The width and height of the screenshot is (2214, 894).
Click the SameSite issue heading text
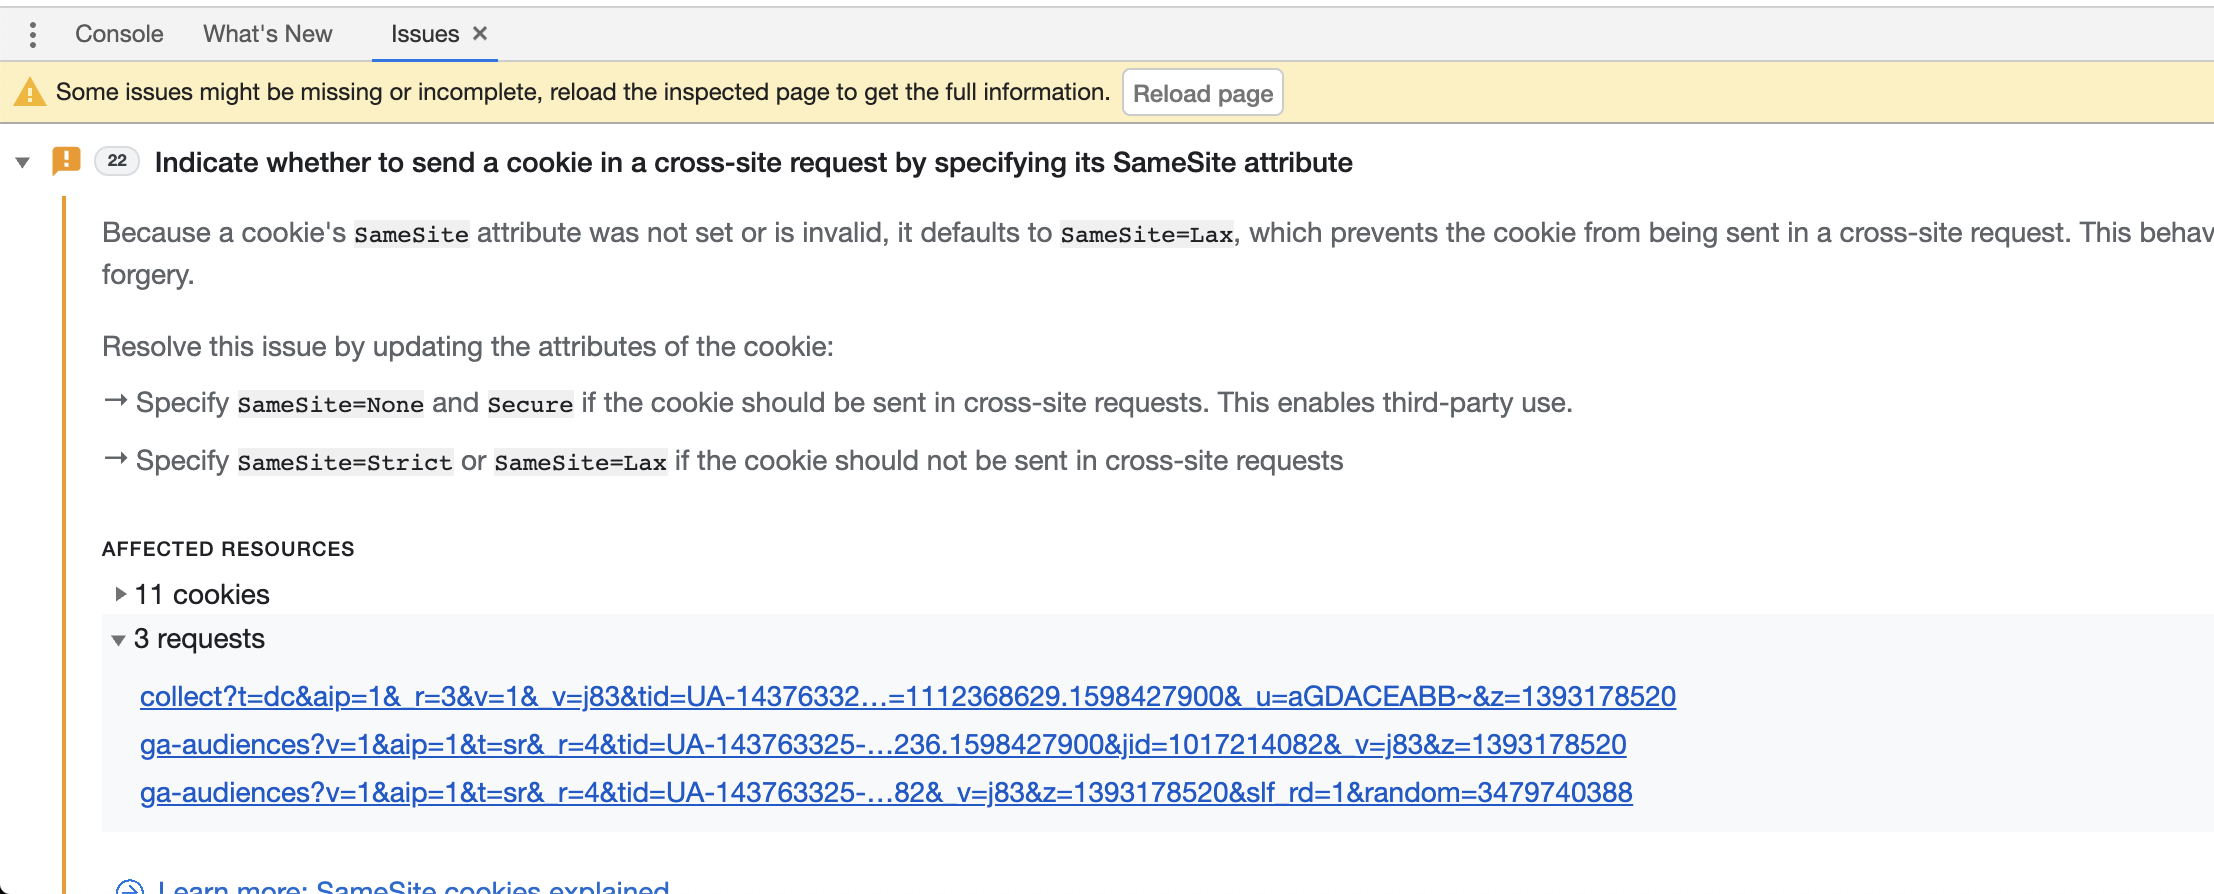click(x=753, y=161)
